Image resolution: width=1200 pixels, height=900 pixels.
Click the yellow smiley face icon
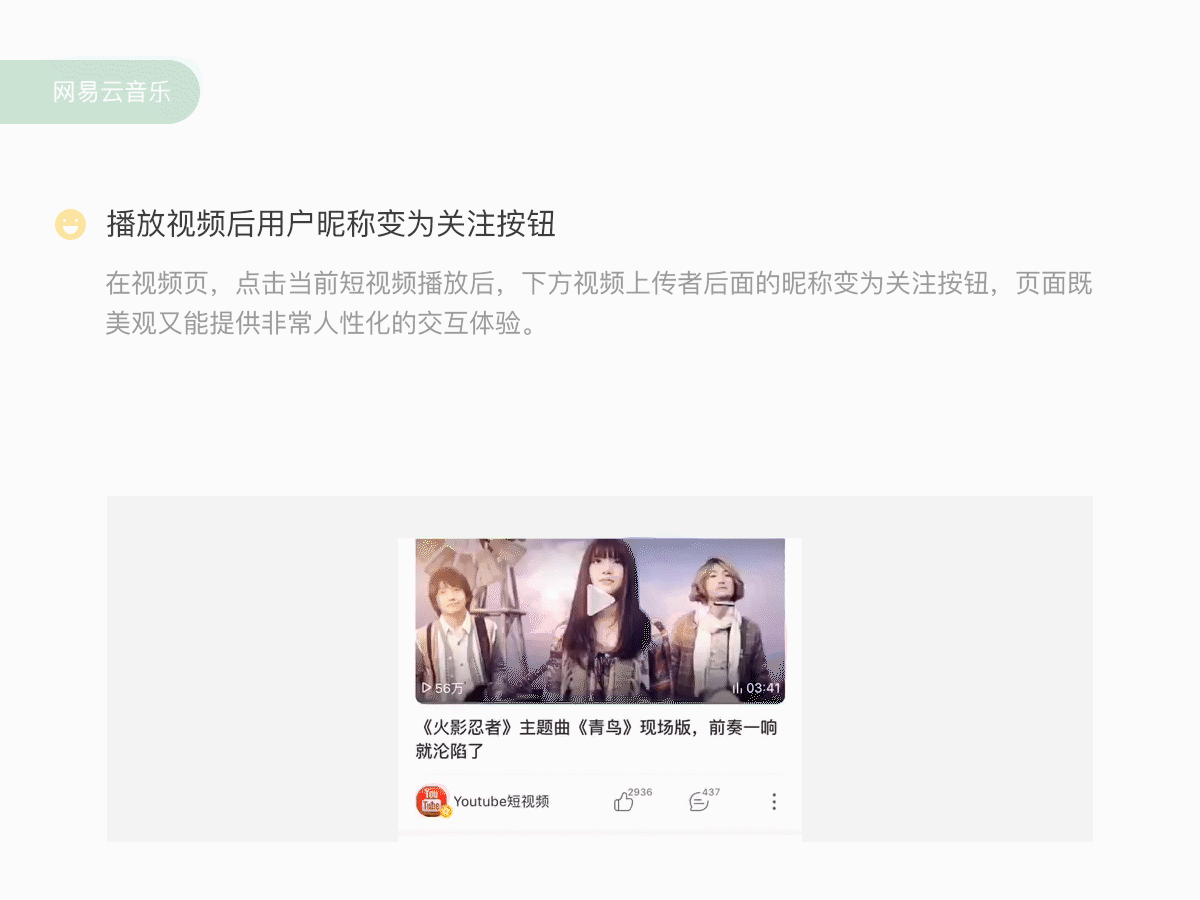coord(70,225)
